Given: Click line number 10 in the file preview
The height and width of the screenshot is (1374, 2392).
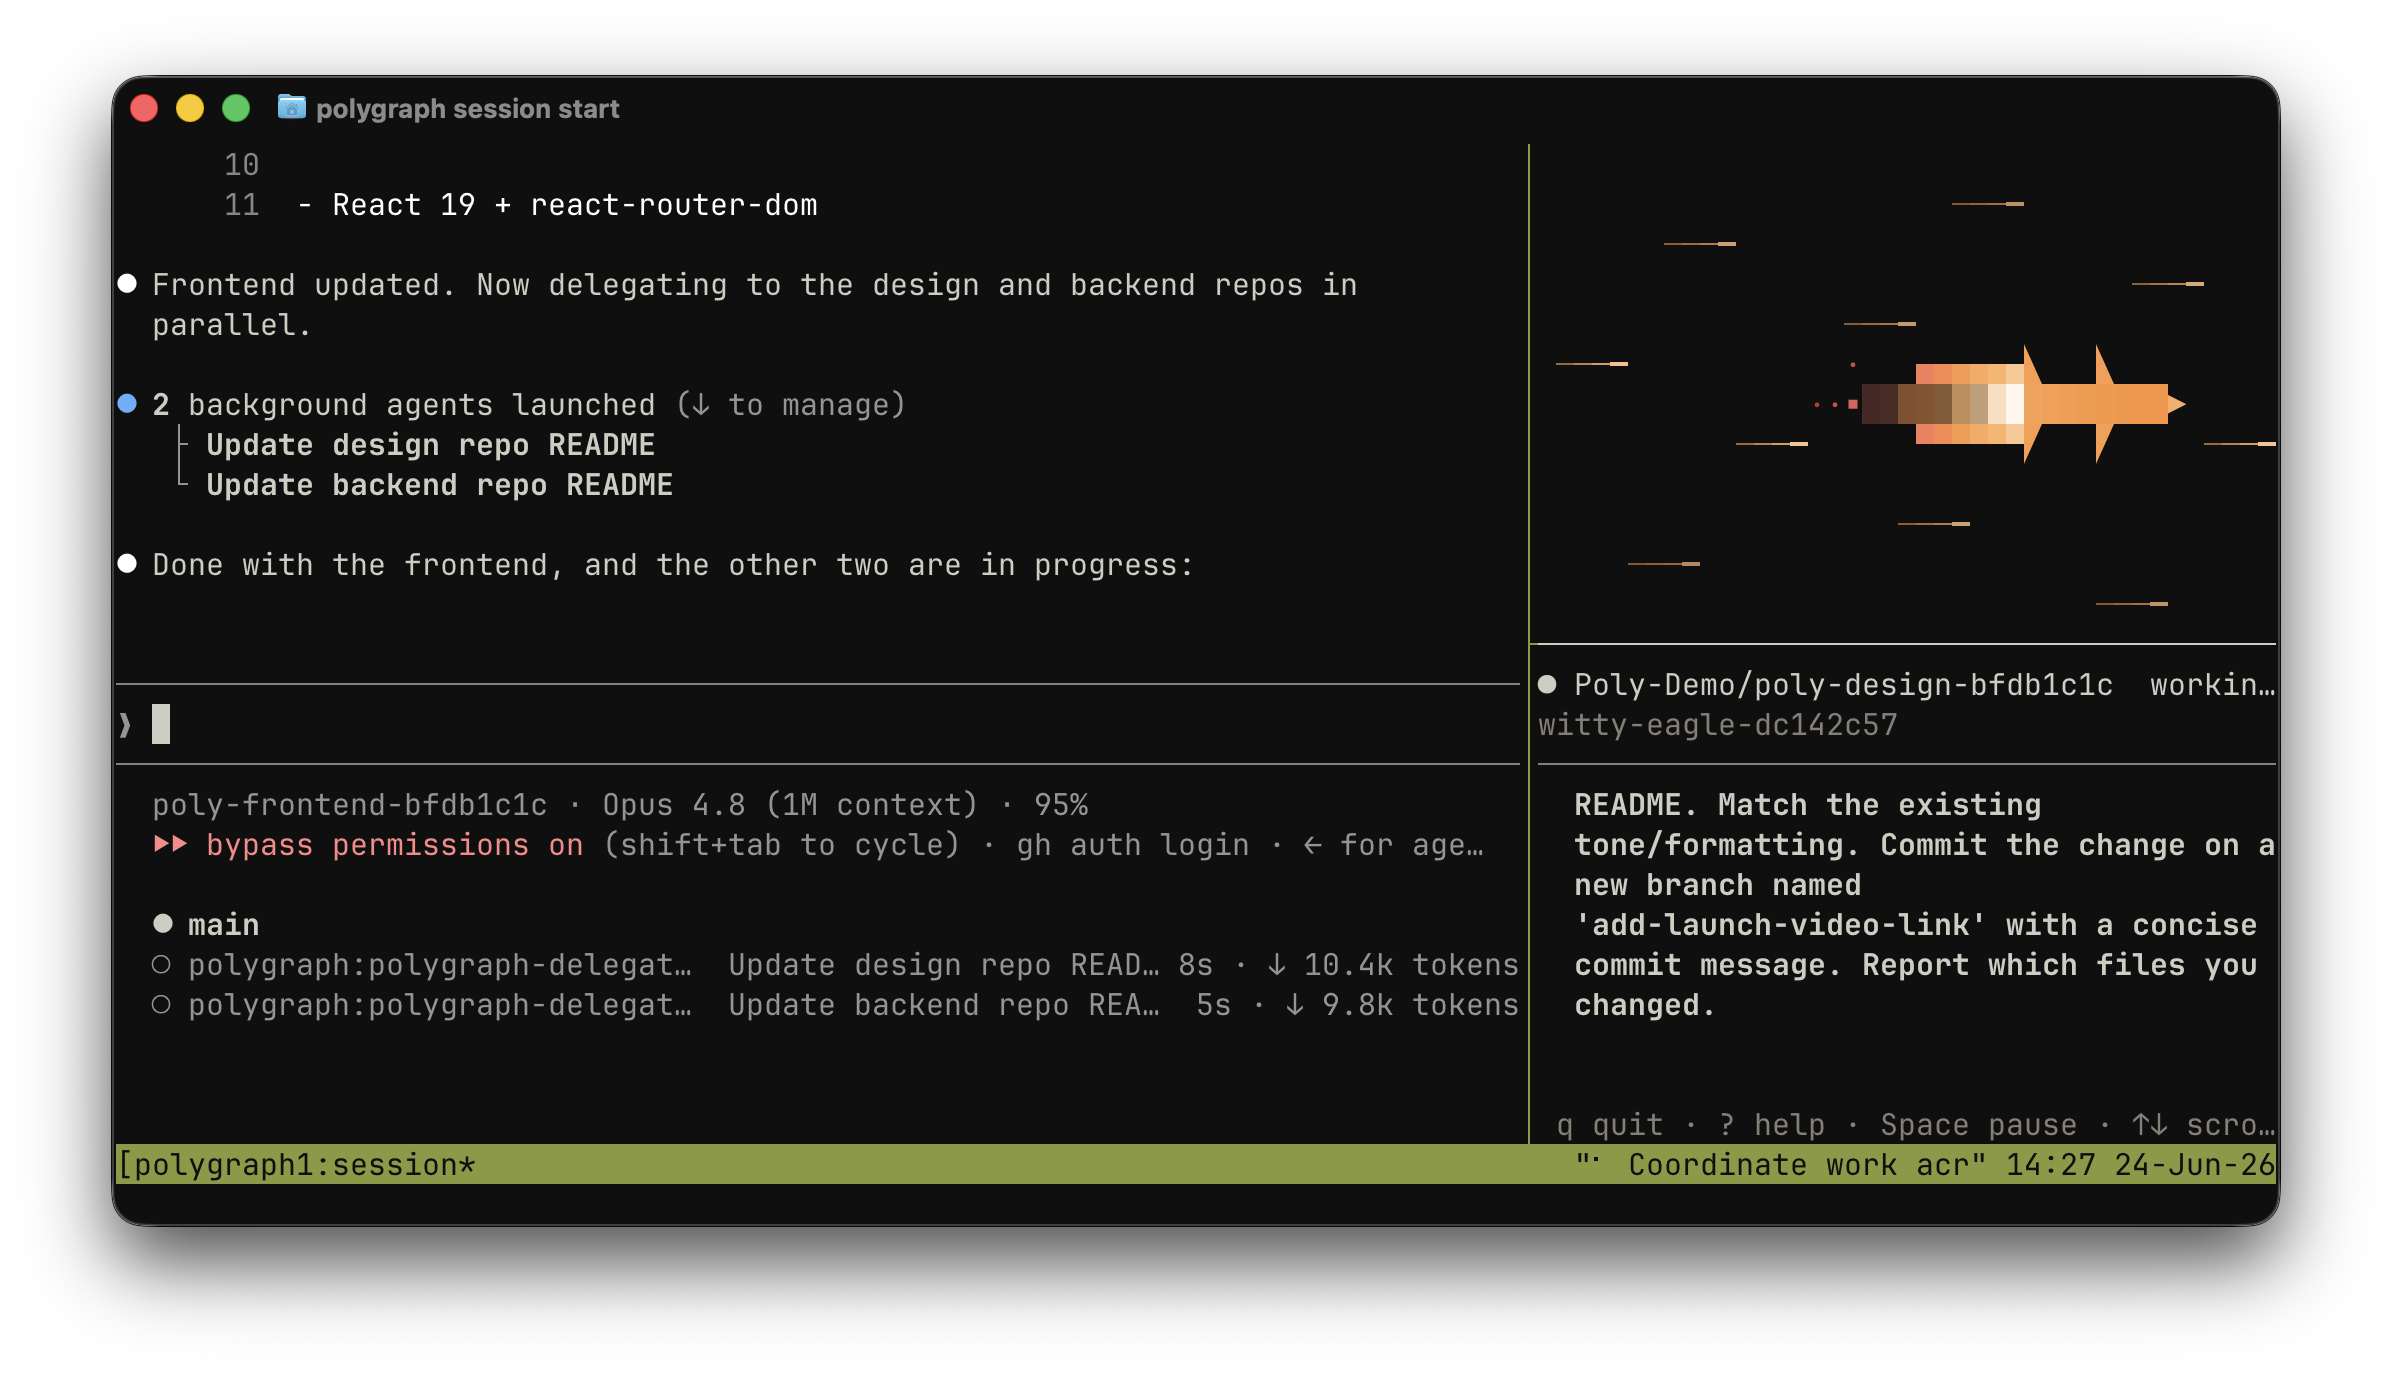Looking at the screenshot, I should 241,165.
